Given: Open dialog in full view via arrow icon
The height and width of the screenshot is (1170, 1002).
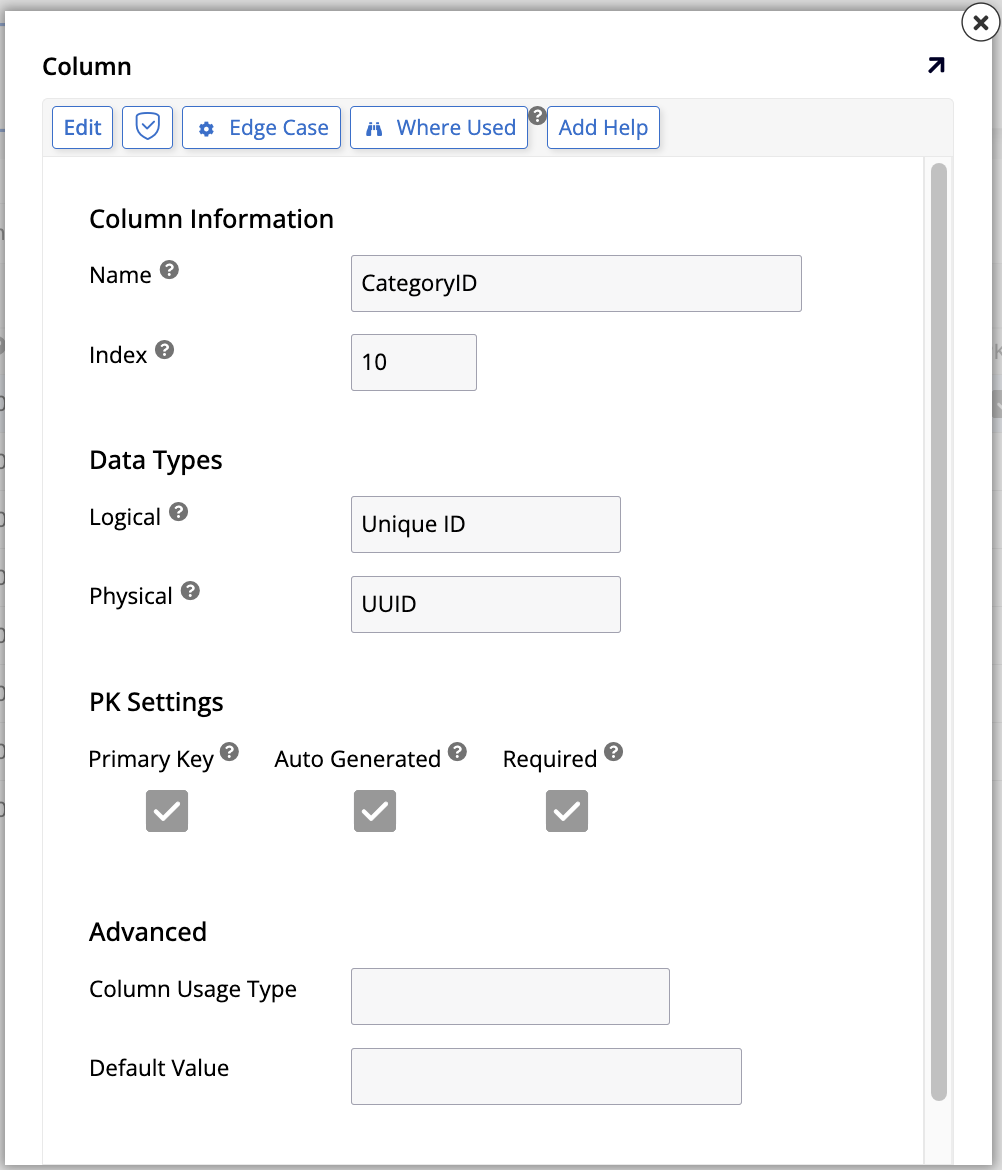Looking at the screenshot, I should 935,65.
